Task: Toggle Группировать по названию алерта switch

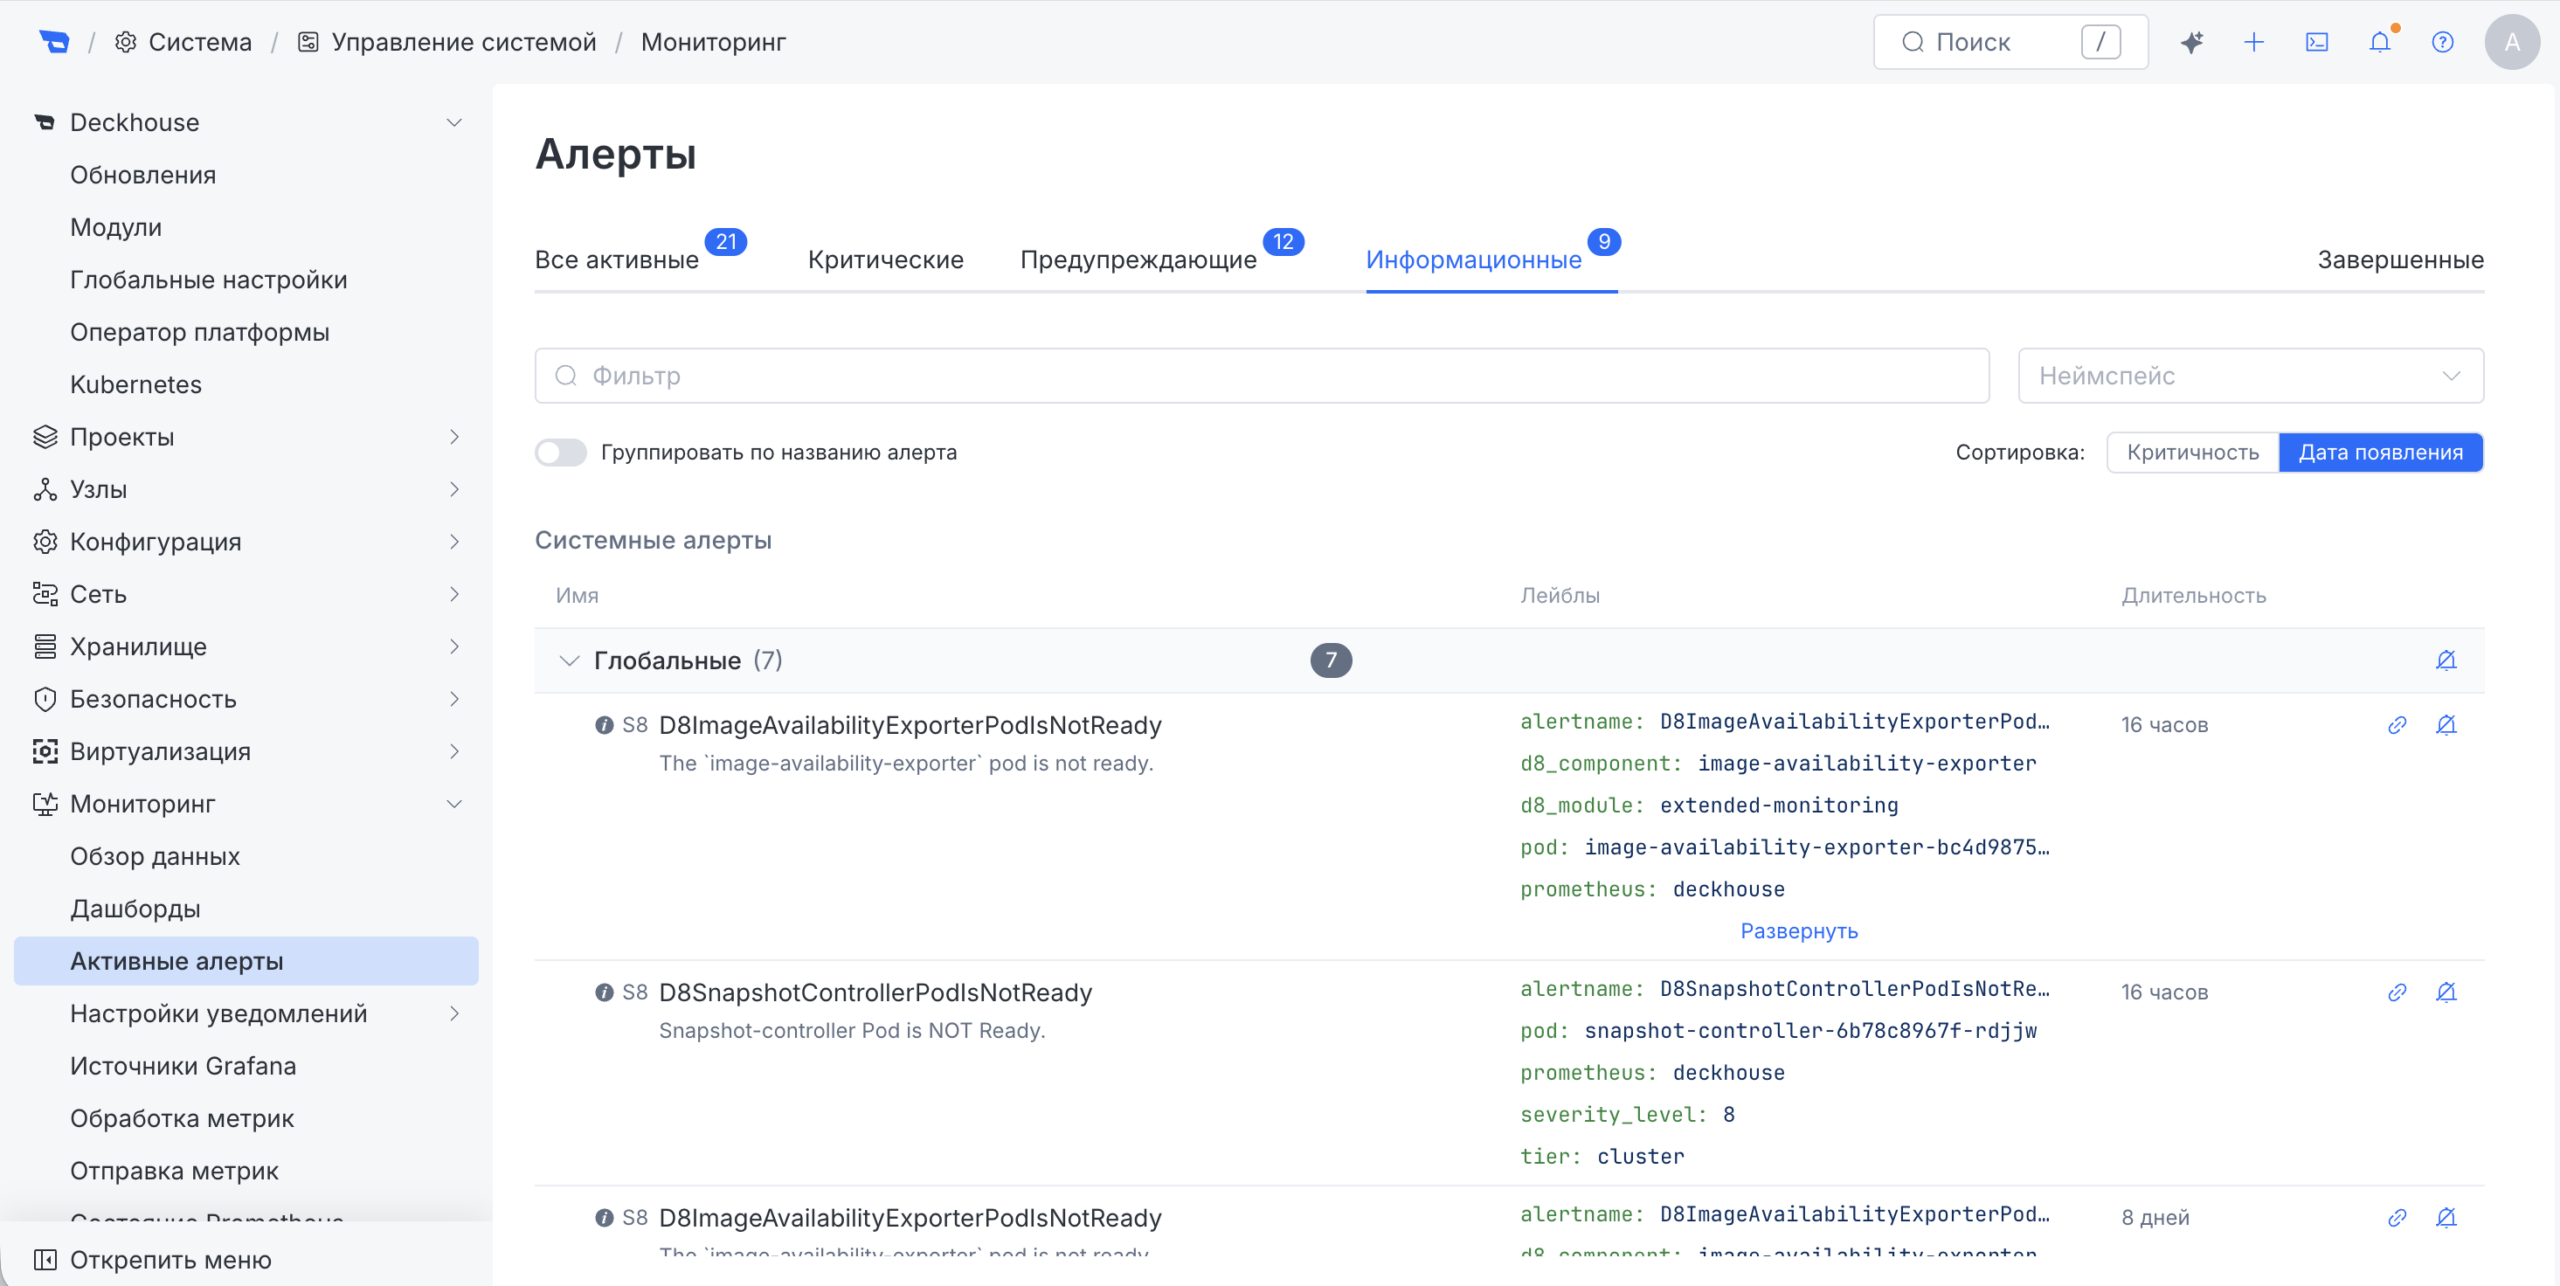Action: [561, 452]
